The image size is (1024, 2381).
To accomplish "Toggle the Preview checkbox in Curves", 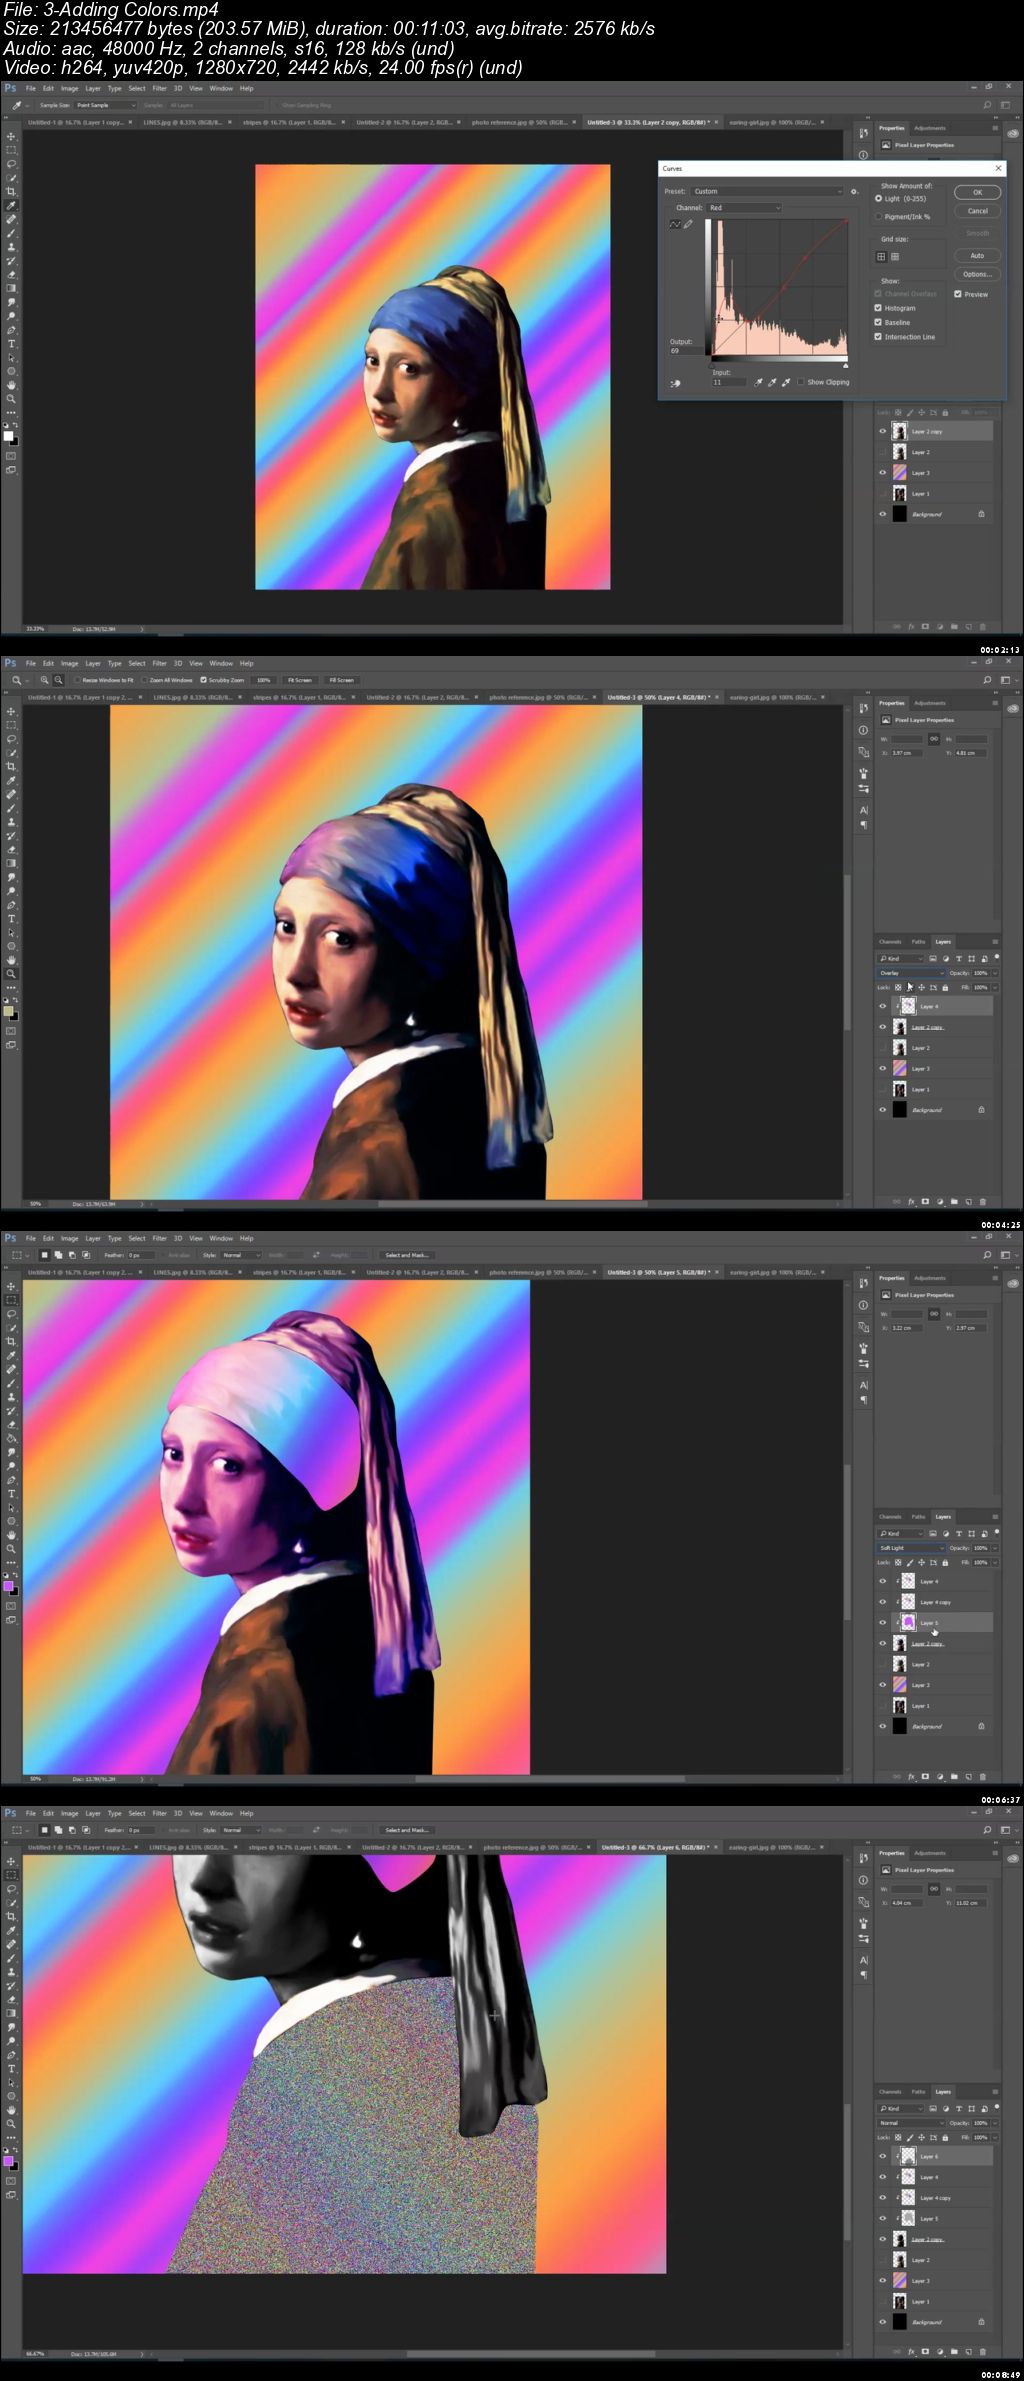I will coord(958,294).
